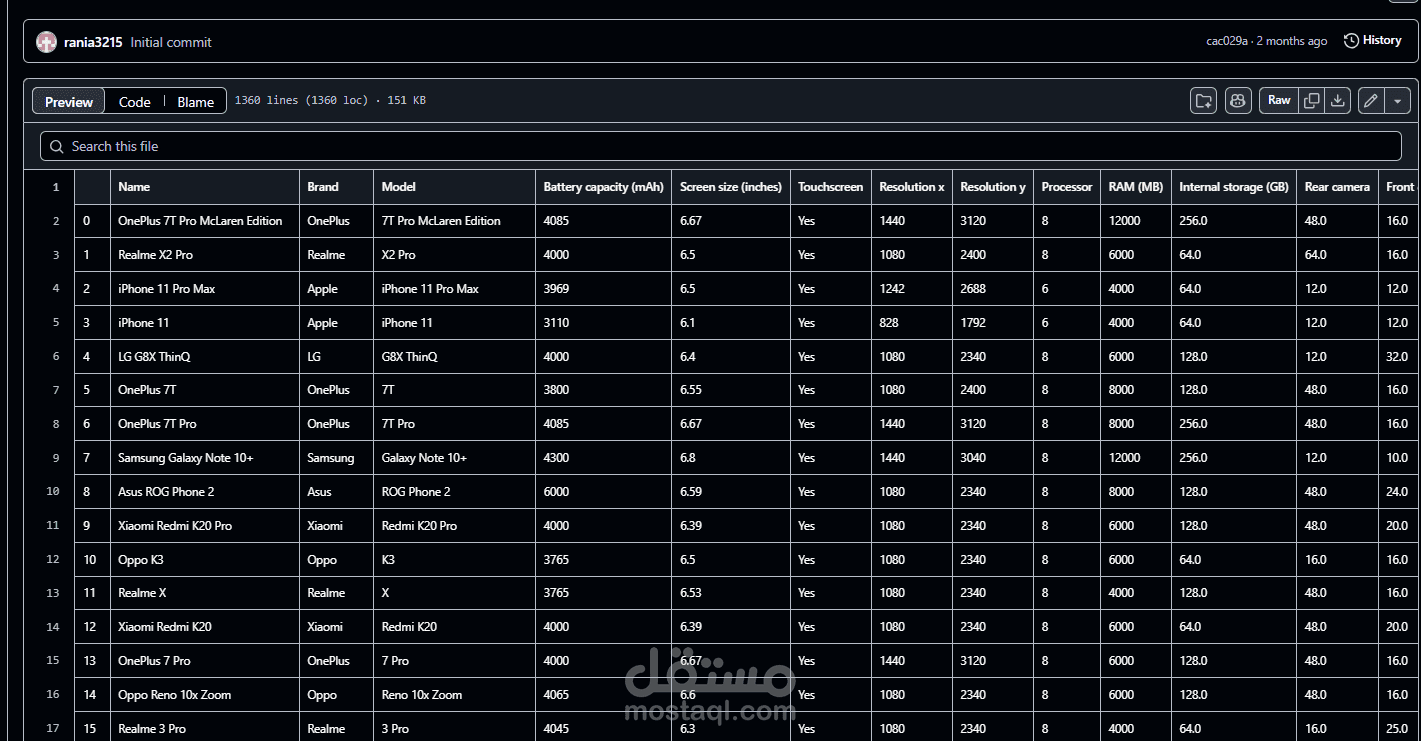The image size is (1421, 741).
Task: Open the Raw file view
Action: 1279,100
